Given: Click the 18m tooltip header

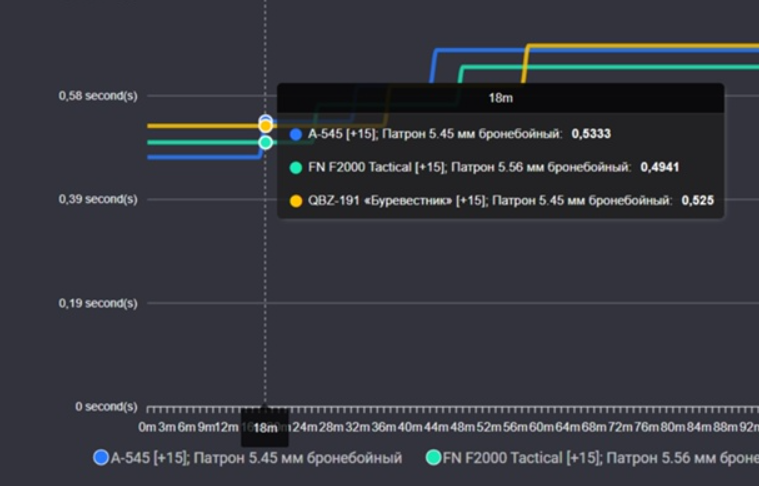Looking at the screenshot, I should [x=501, y=98].
